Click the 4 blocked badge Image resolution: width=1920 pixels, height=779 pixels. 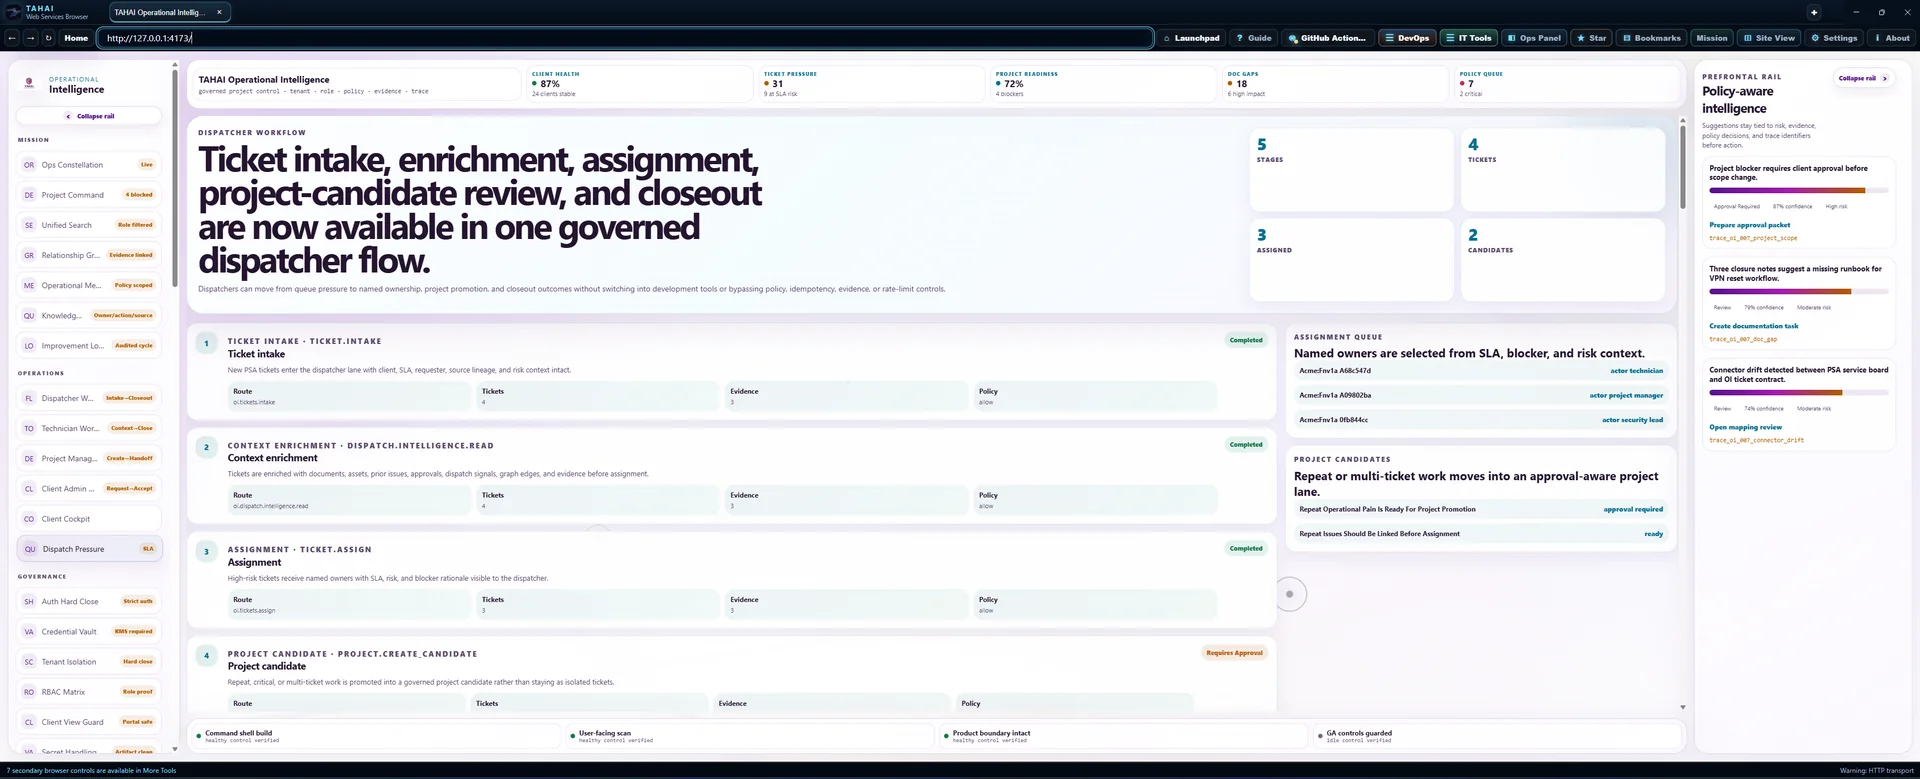(x=139, y=195)
